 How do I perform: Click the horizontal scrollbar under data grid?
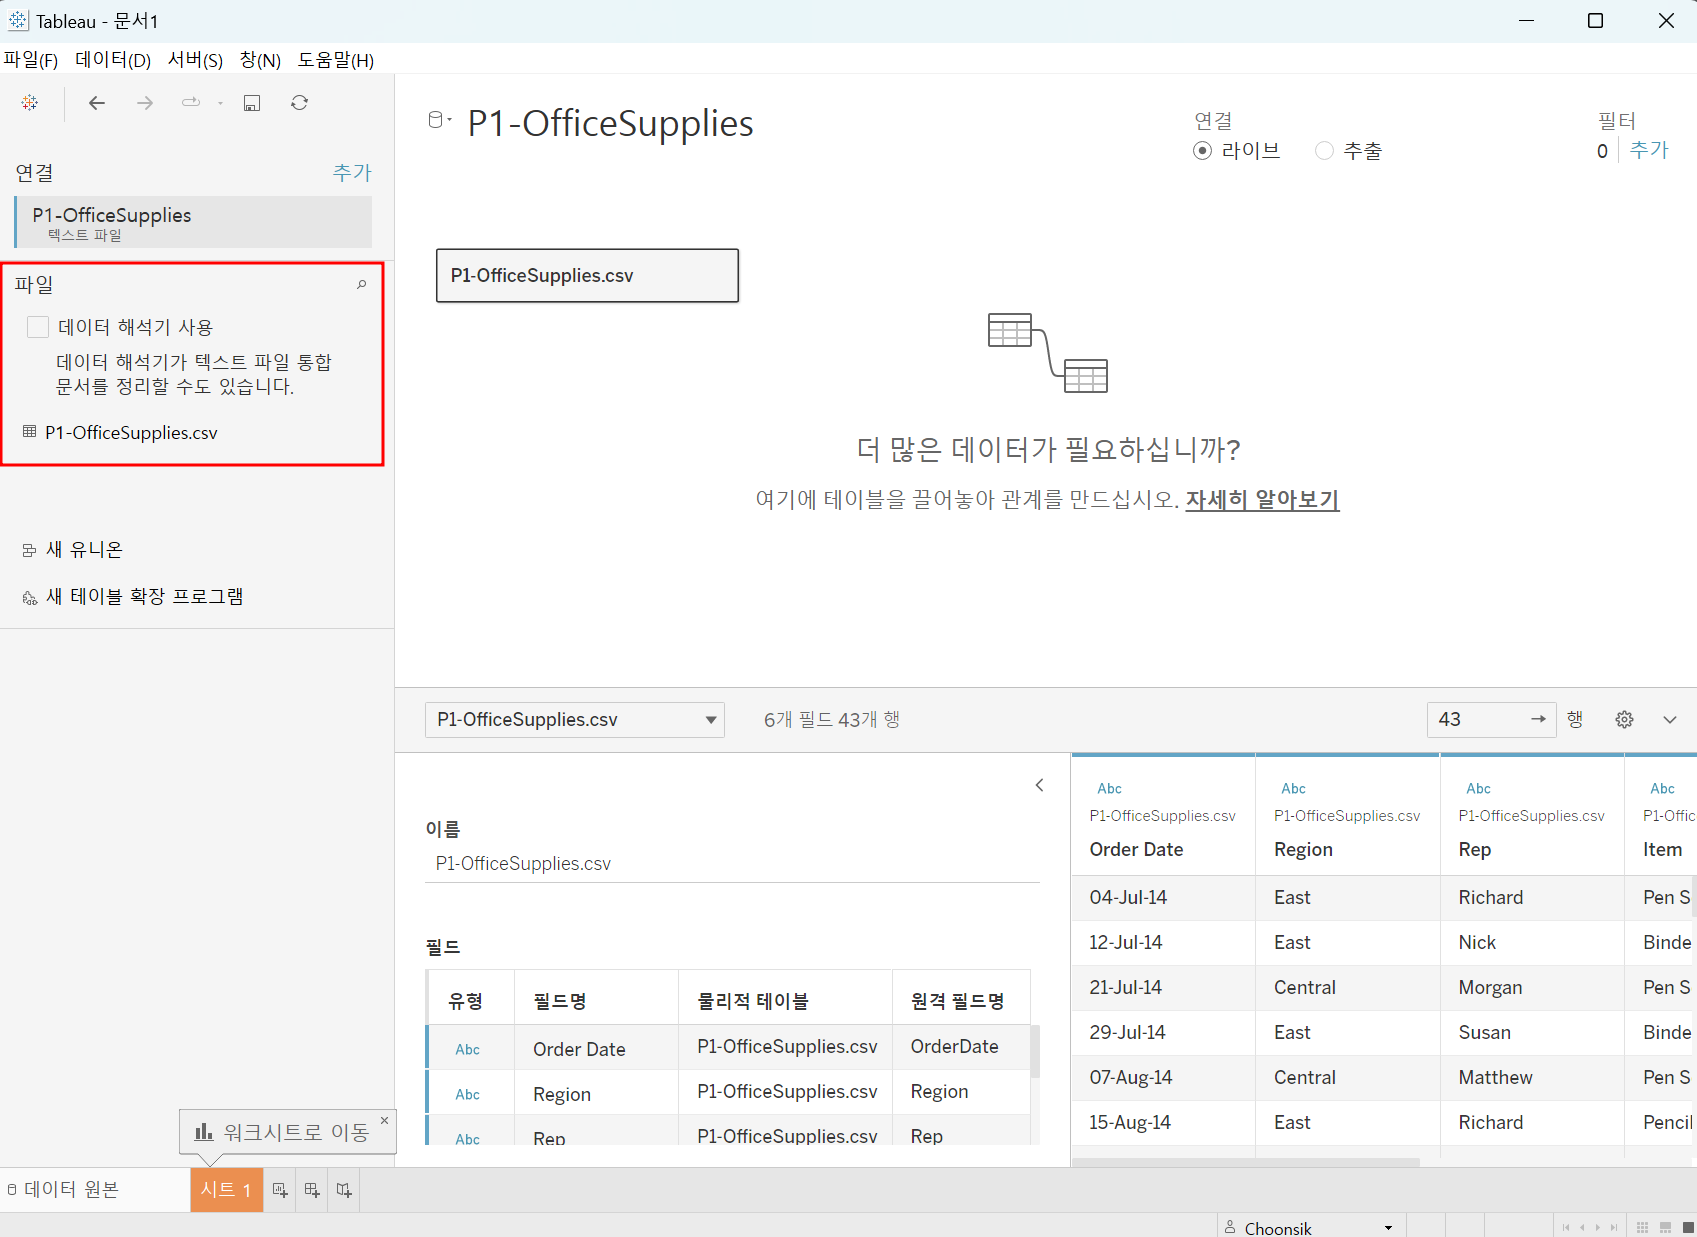1245,1162
